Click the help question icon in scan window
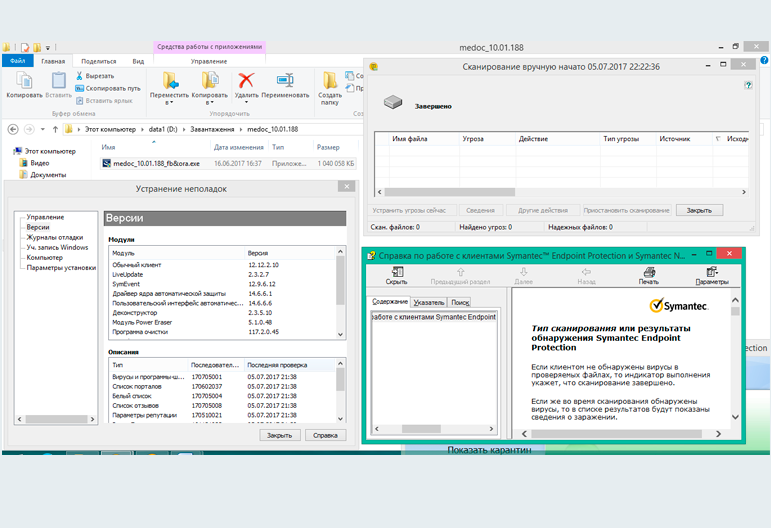Screen dimensions: 771x528 click(748, 85)
